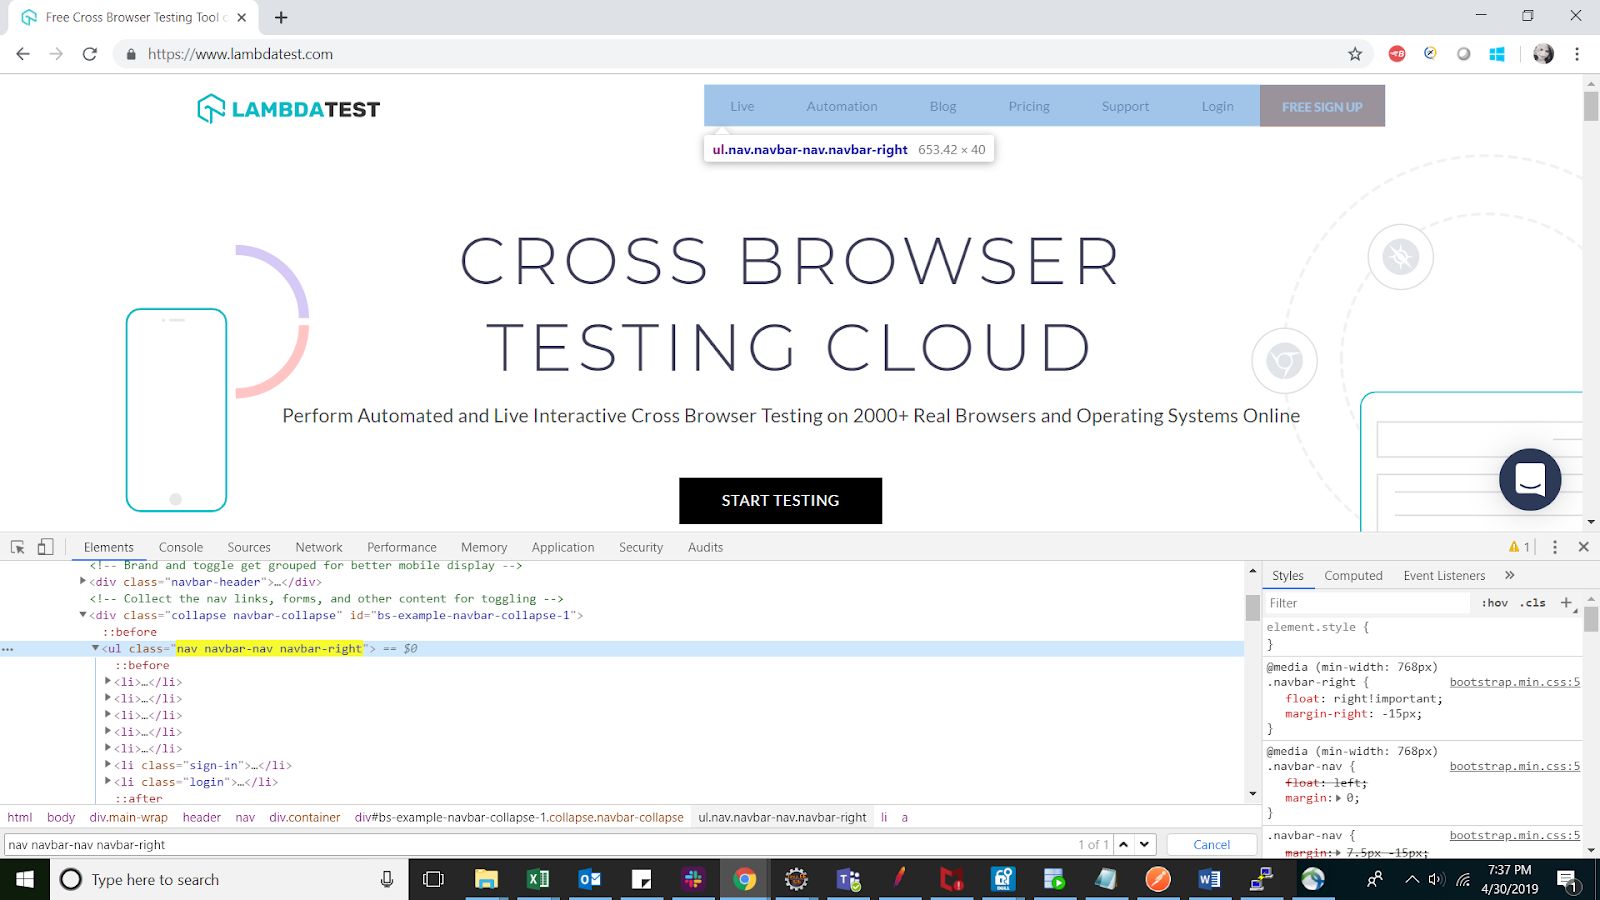Click the DevTools warning count icon
1600x900 pixels.
[1520, 547]
